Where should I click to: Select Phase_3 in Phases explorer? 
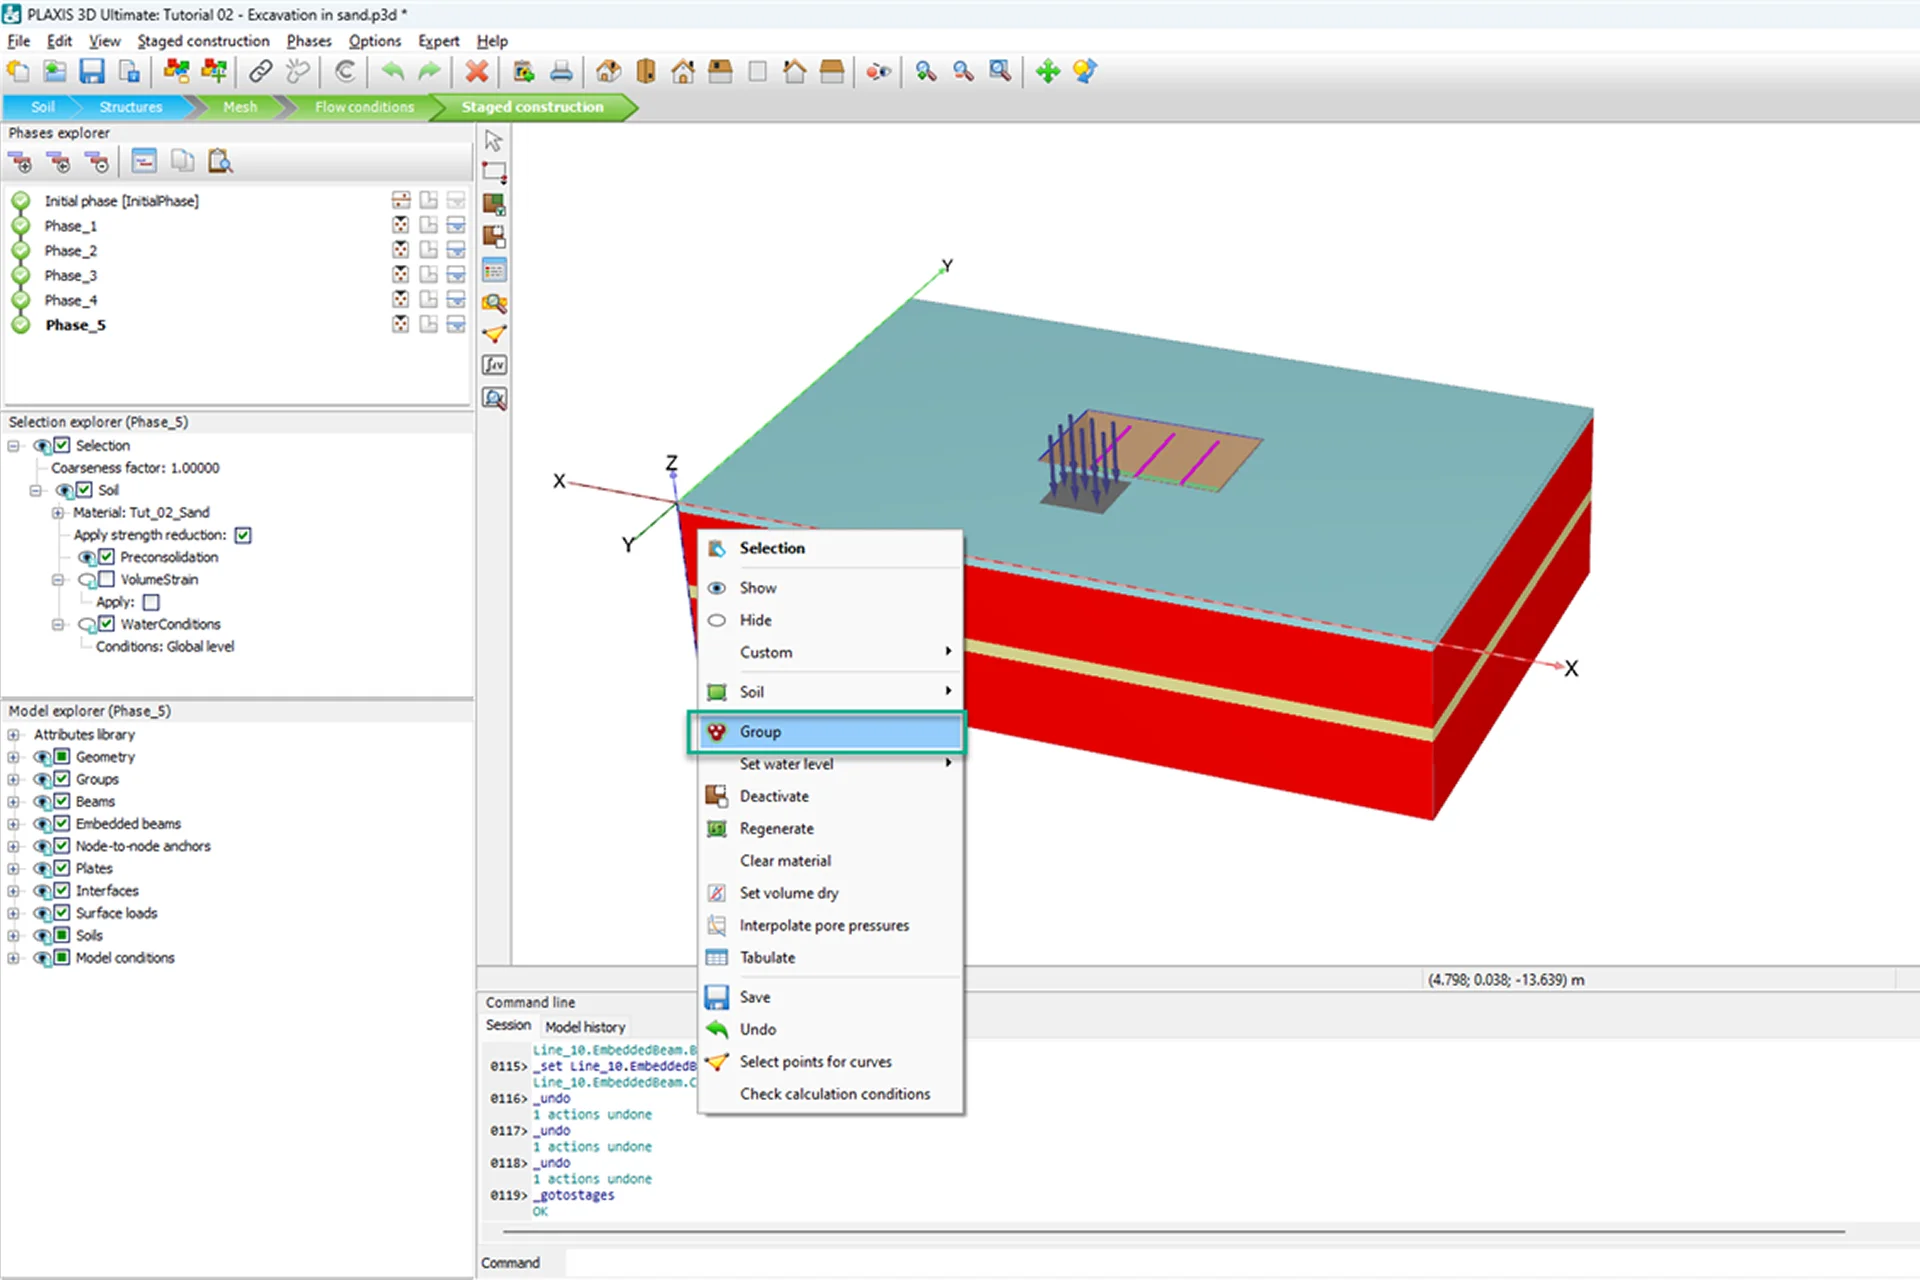click(x=70, y=276)
